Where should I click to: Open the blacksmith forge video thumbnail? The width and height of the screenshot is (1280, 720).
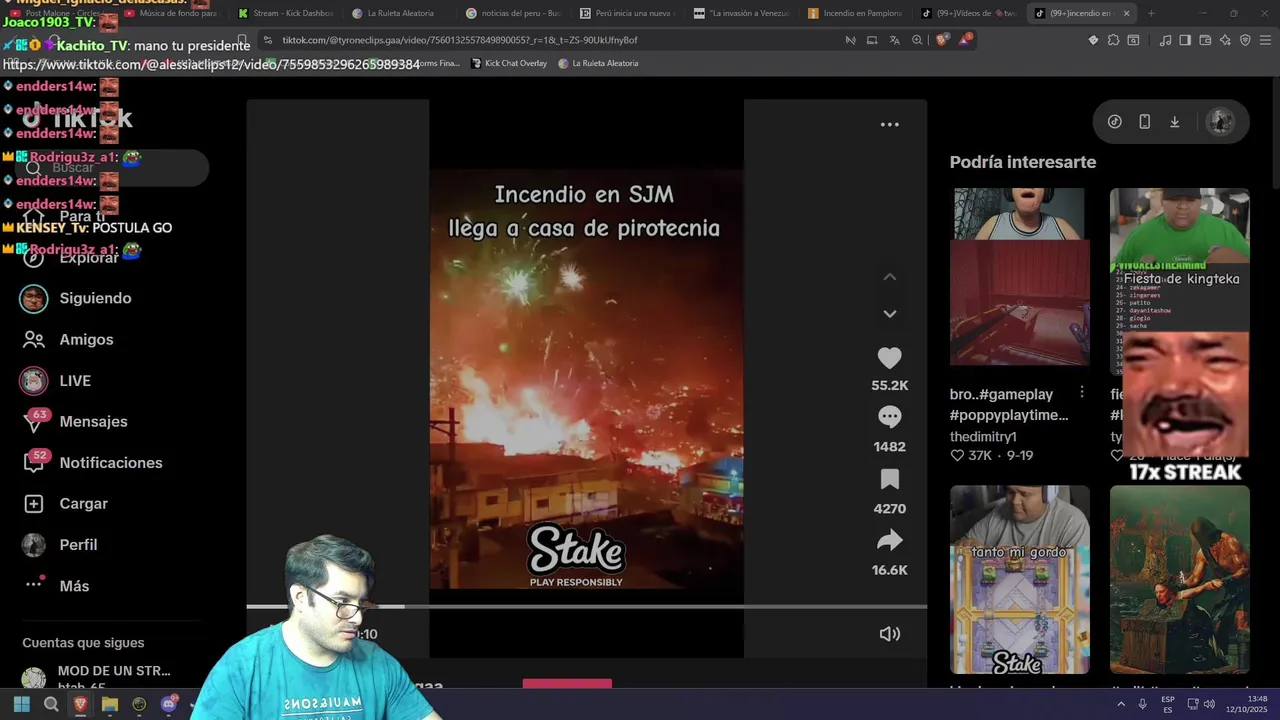point(1179,580)
